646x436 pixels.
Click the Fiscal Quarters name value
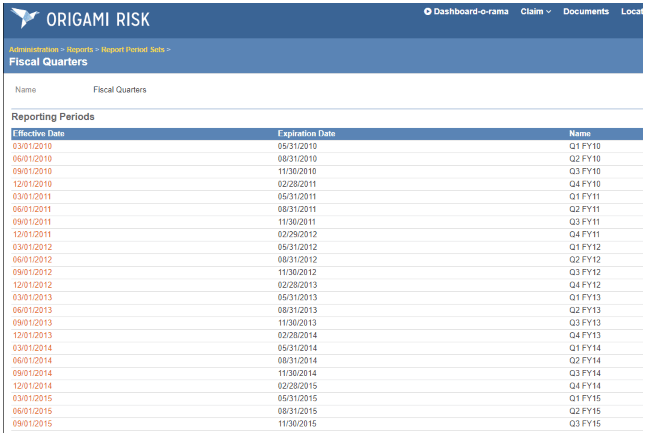tap(119, 90)
